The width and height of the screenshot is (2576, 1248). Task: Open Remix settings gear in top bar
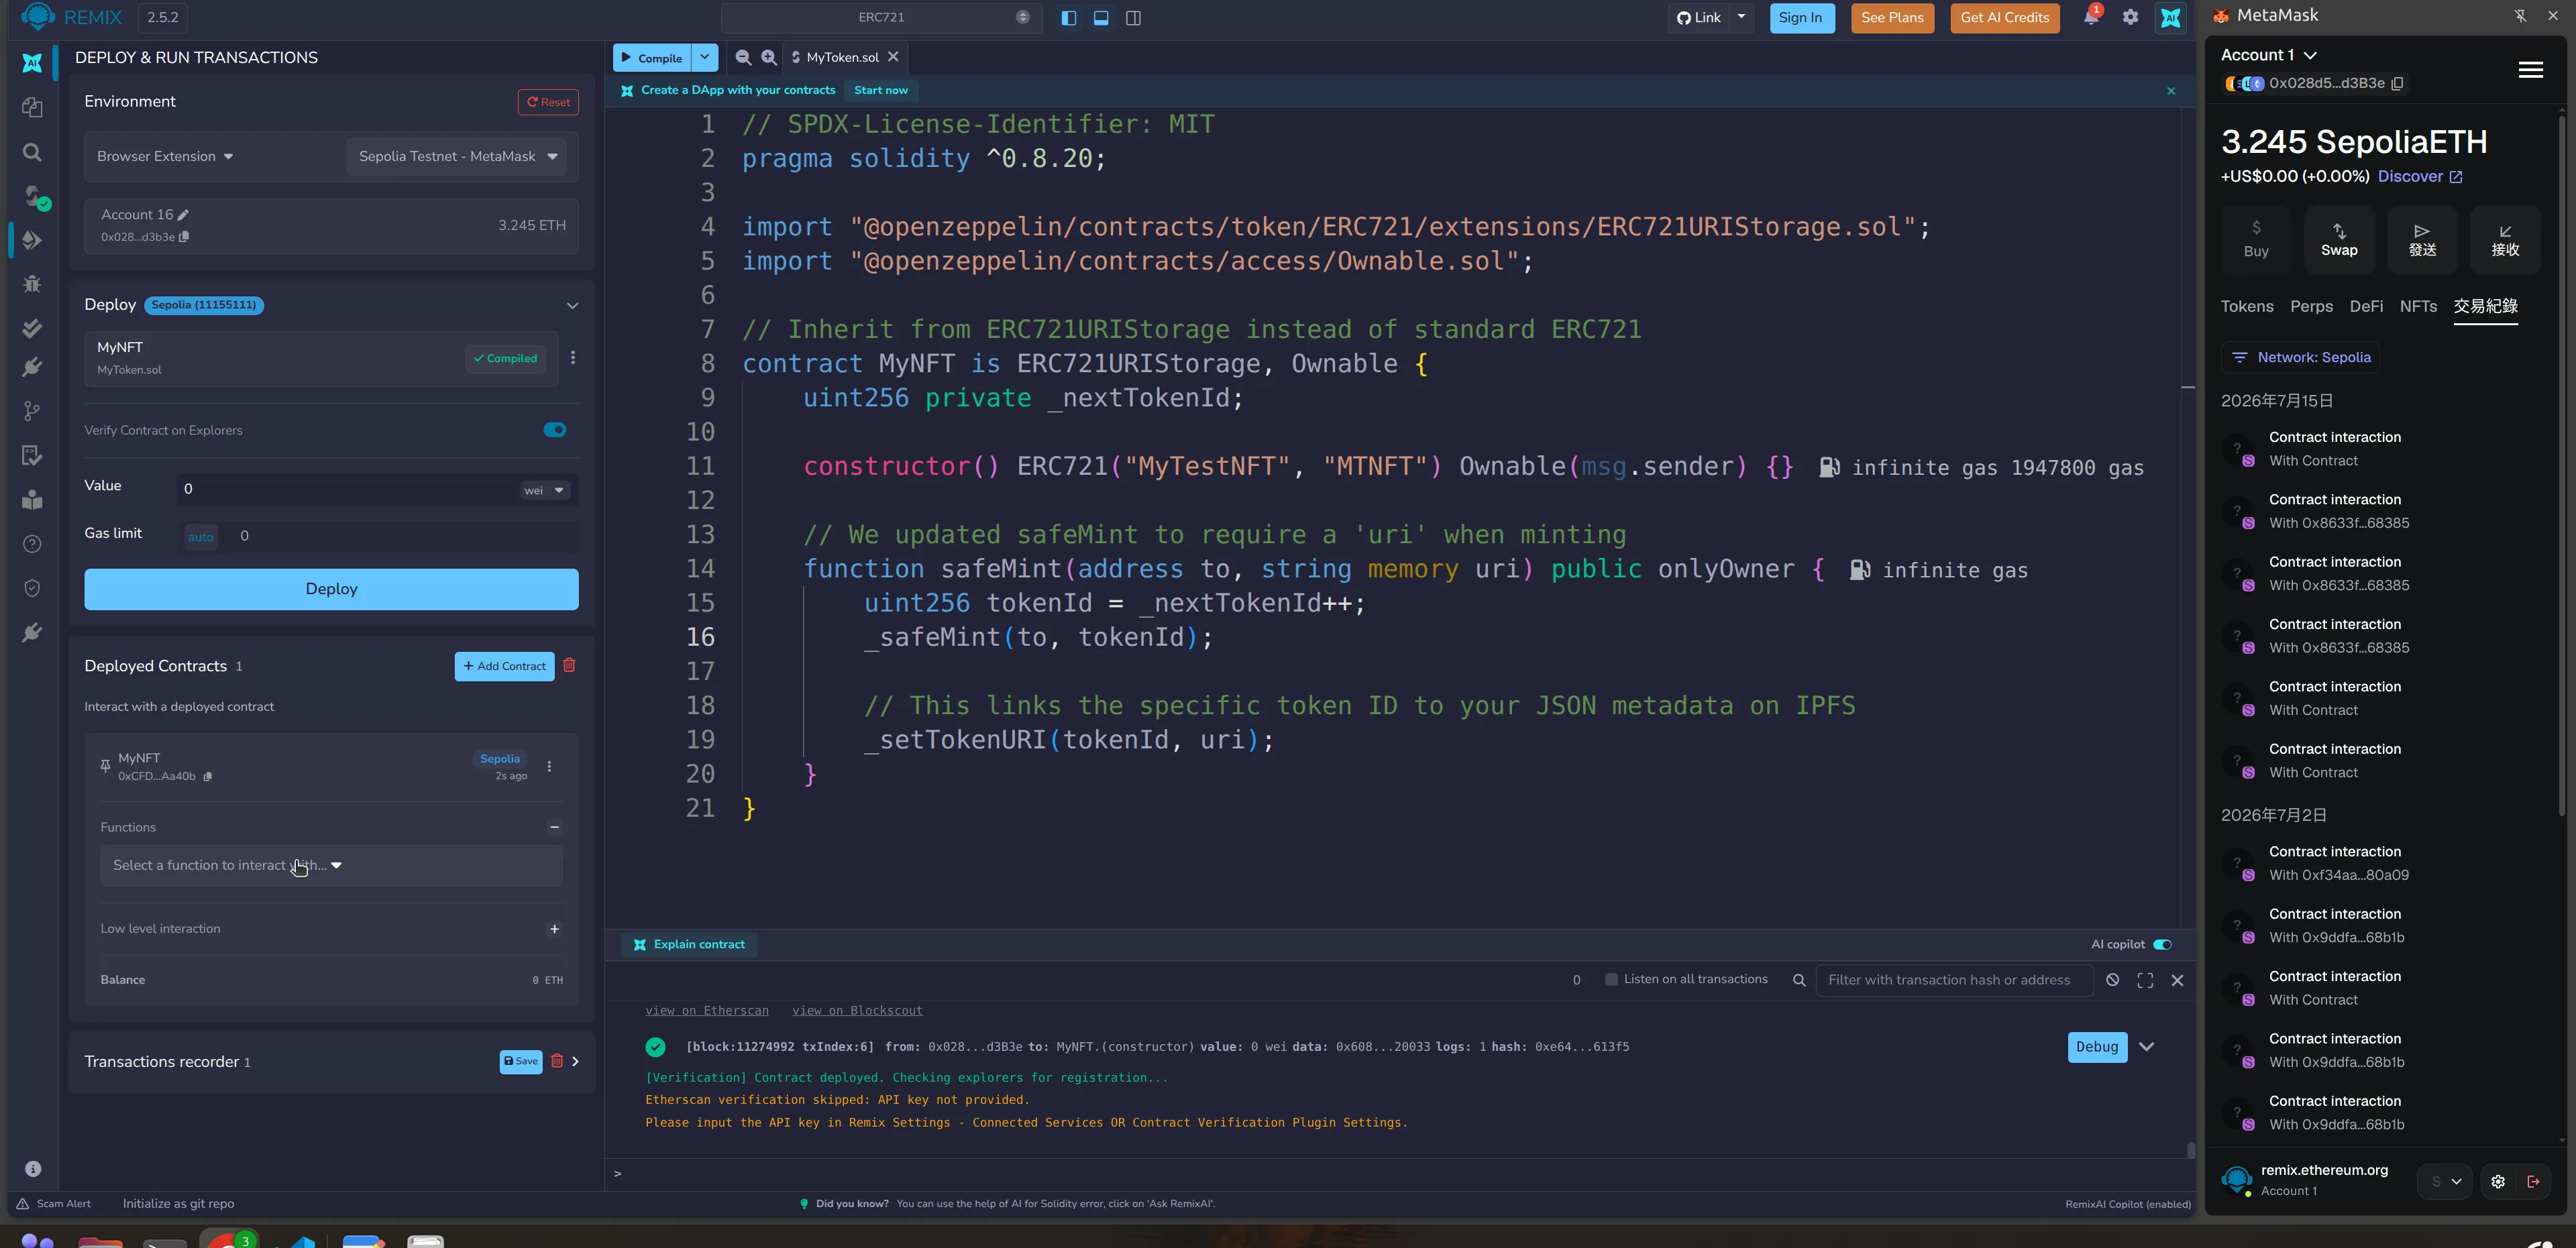(2130, 17)
